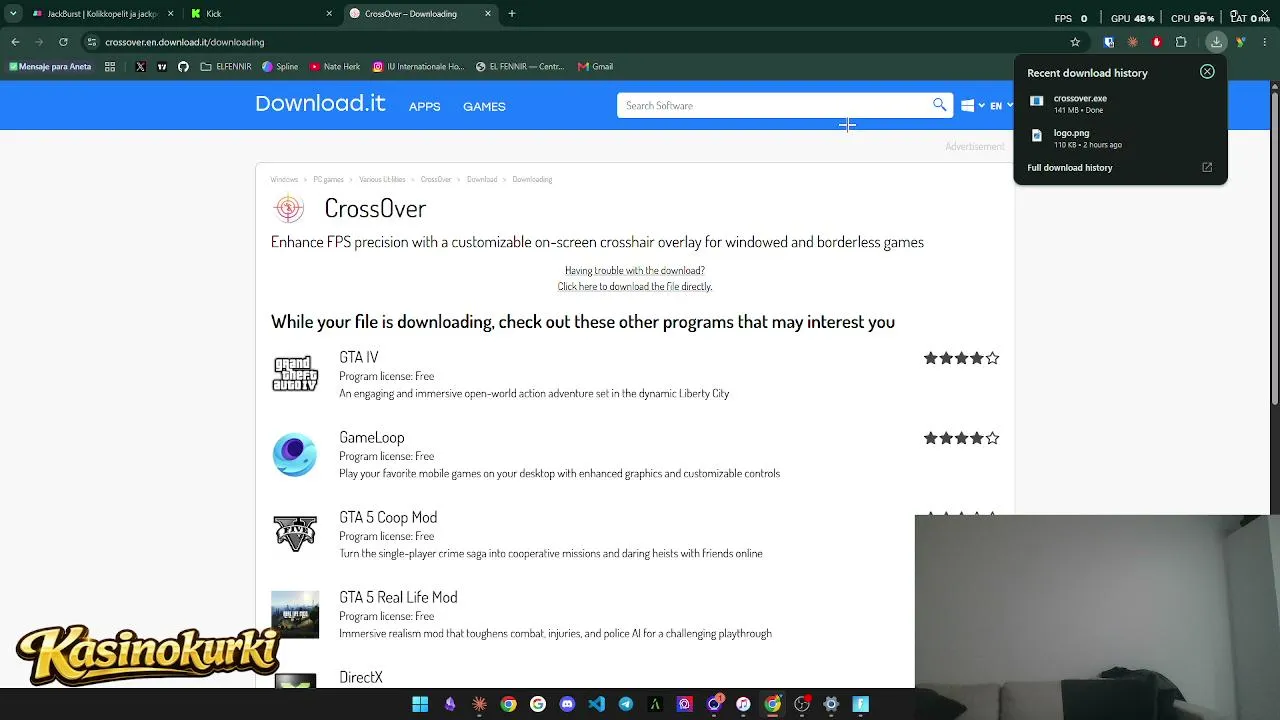Open site information icon in address bar
1280x720 pixels.
(x=92, y=42)
